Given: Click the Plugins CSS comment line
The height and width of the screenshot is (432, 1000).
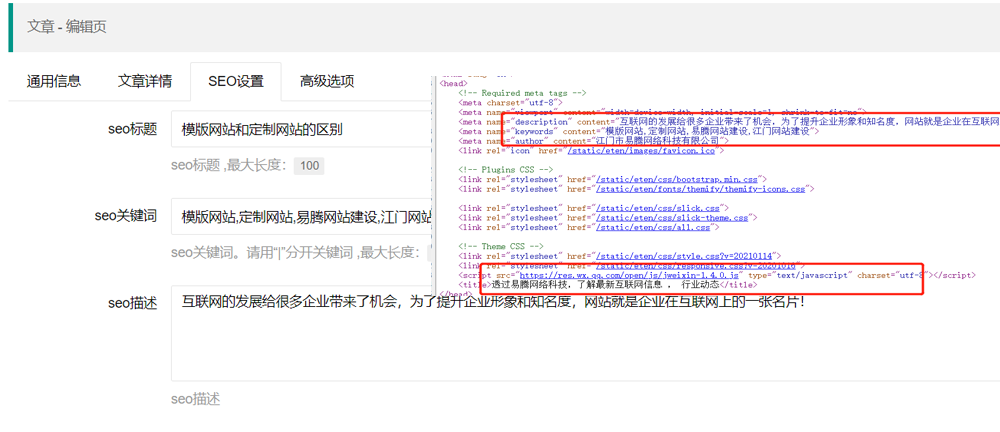Looking at the screenshot, I should point(506,170).
